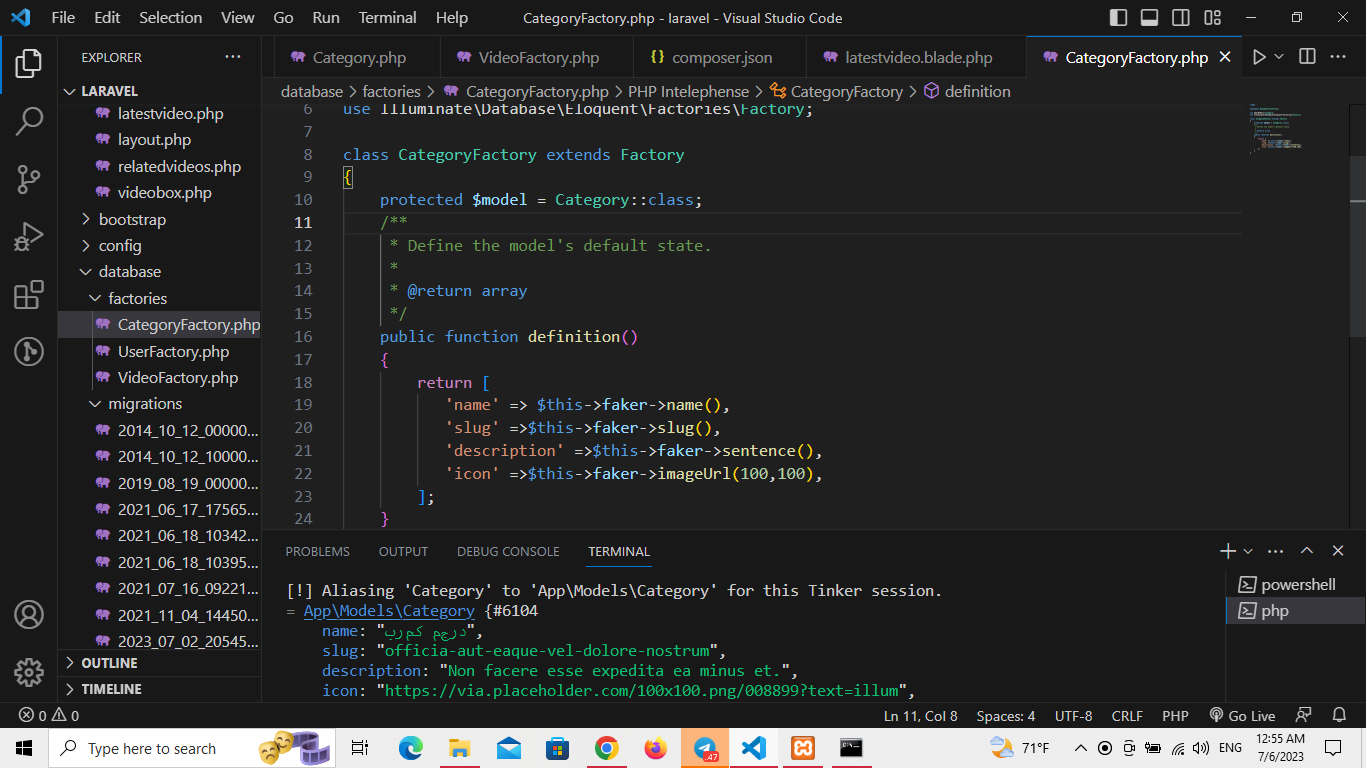Close the CategoryFactory.php editor tab
This screenshot has width=1366, height=768.
pos(1225,57)
